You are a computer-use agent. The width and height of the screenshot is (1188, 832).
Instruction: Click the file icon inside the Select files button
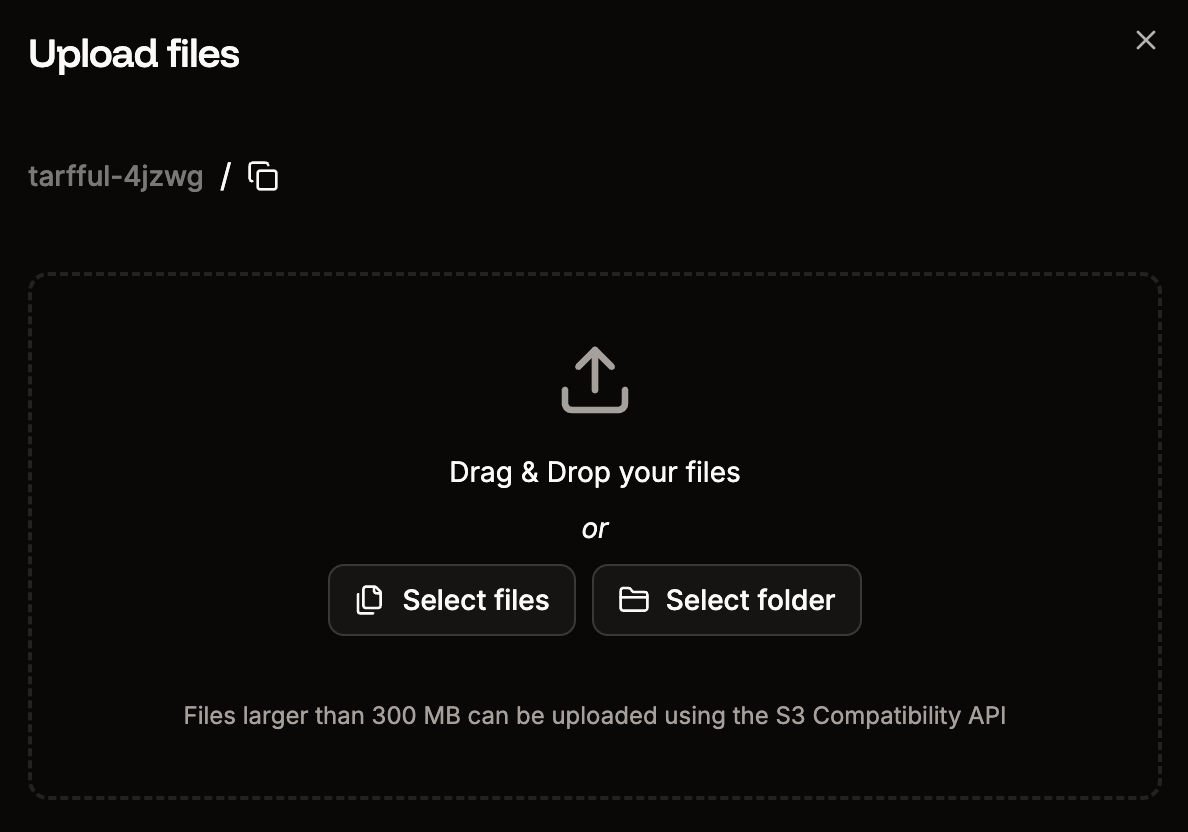point(369,600)
